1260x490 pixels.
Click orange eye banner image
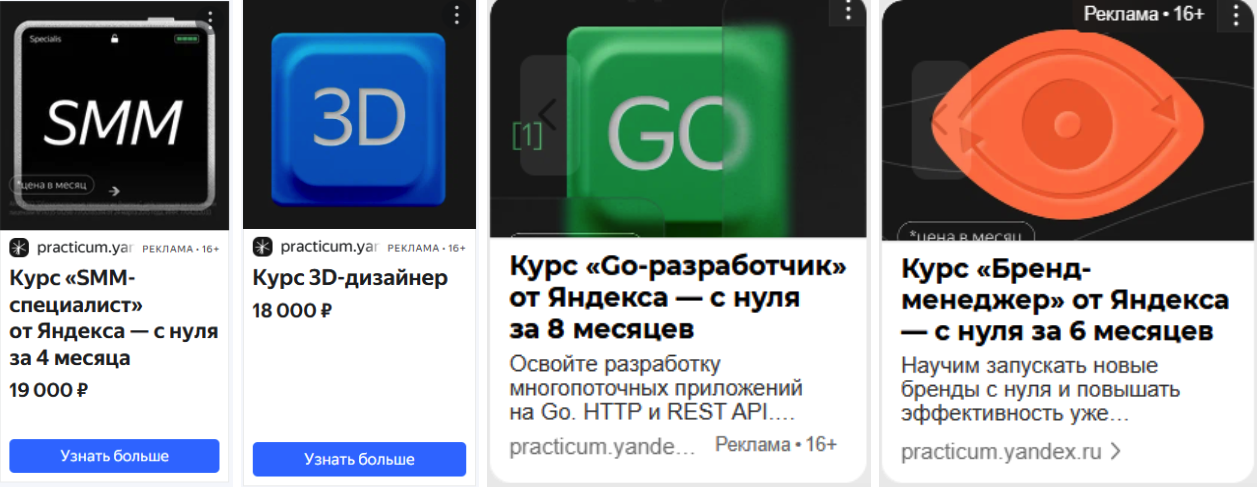[1068, 121]
